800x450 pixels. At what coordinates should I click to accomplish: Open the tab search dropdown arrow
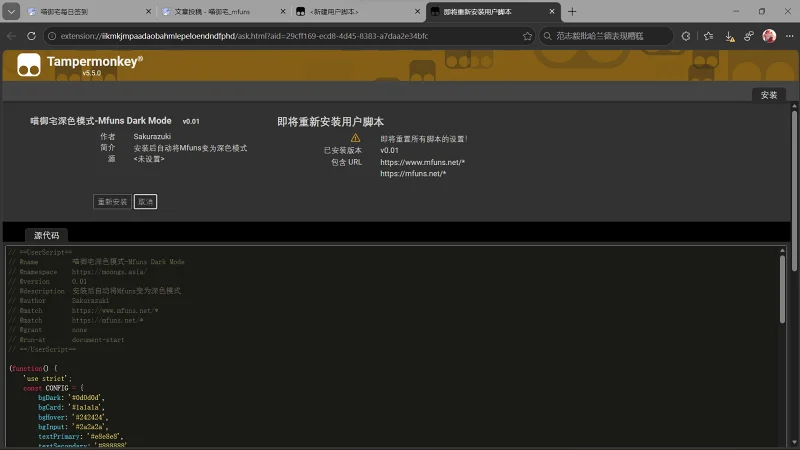(x=11, y=11)
